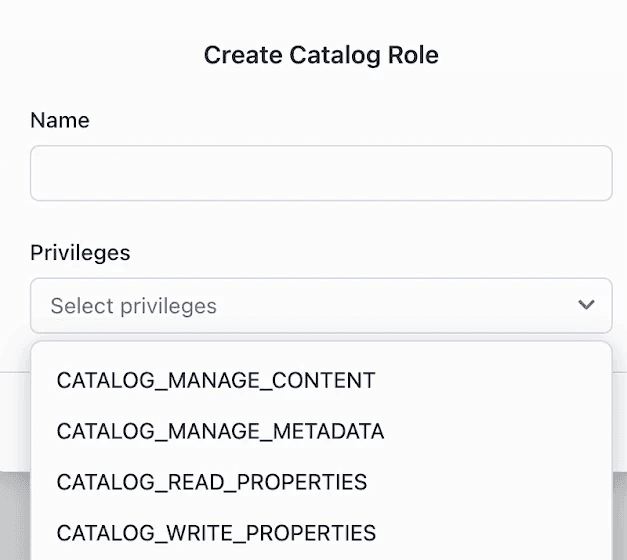The width and height of the screenshot is (627, 560).
Task: Click the dimmed backdrop outside the dialog
Action: pyautogui.click(x=15, y=515)
